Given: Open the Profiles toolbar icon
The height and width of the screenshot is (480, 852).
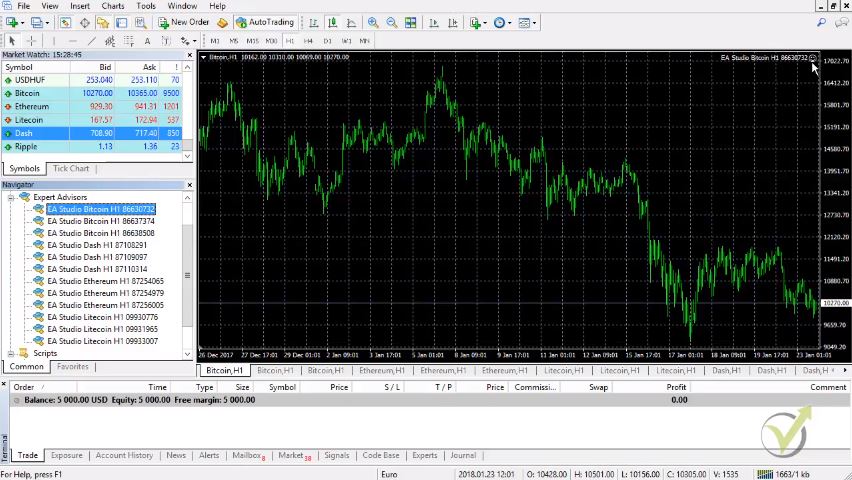Looking at the screenshot, I should [x=36, y=23].
